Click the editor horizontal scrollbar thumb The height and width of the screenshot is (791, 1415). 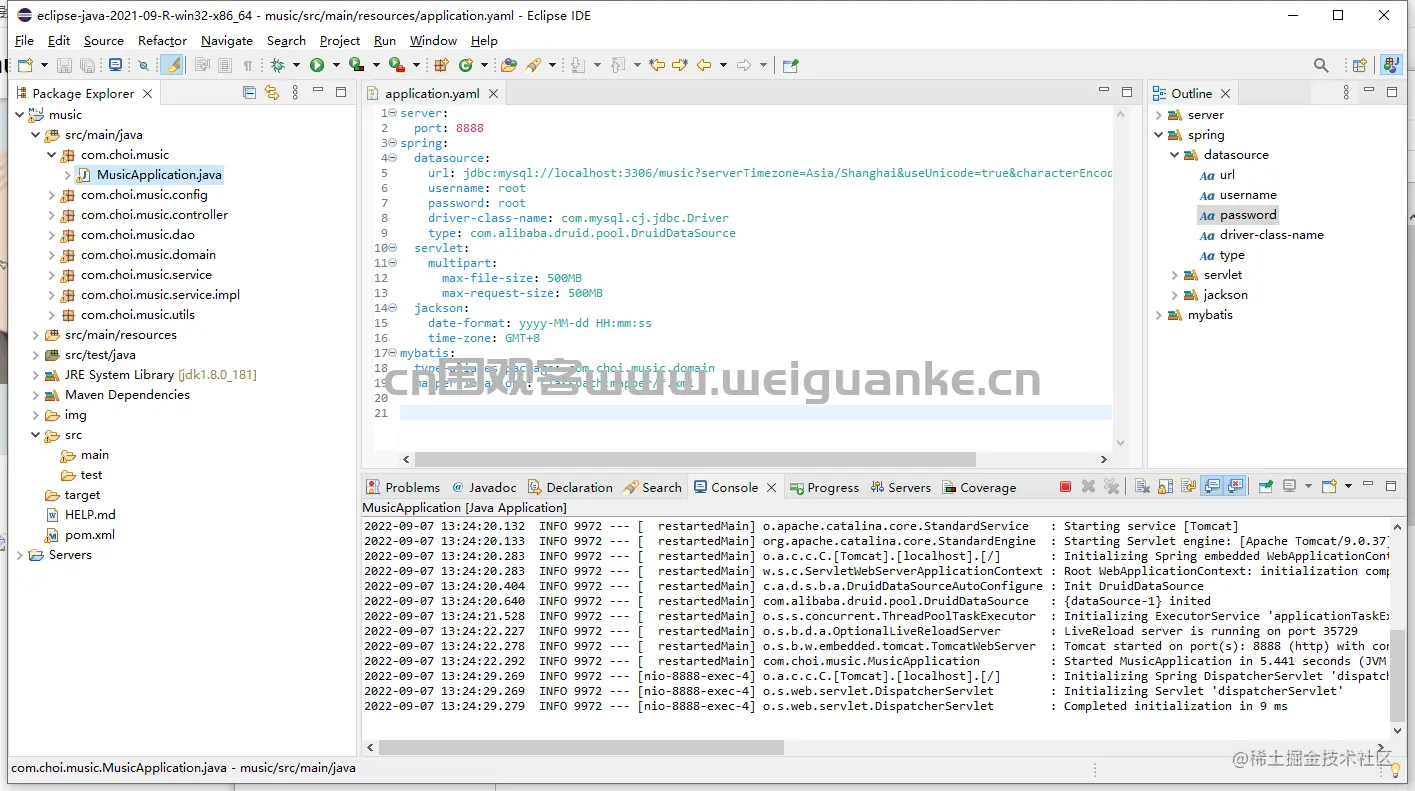[695, 460]
